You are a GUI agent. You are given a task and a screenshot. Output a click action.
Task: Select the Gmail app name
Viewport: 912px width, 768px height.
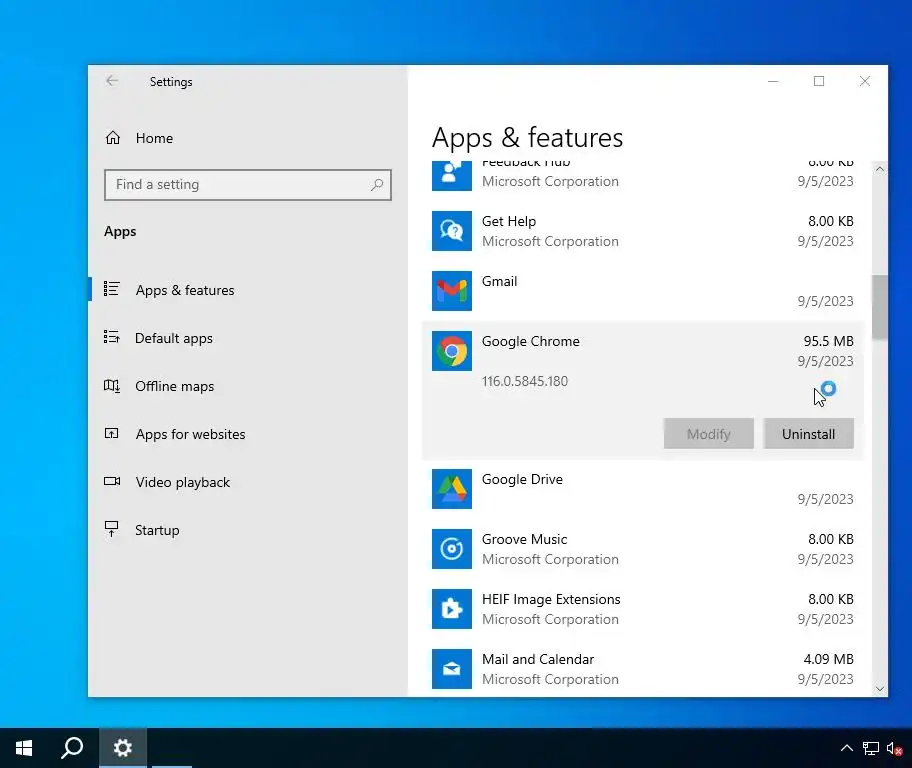coord(499,281)
